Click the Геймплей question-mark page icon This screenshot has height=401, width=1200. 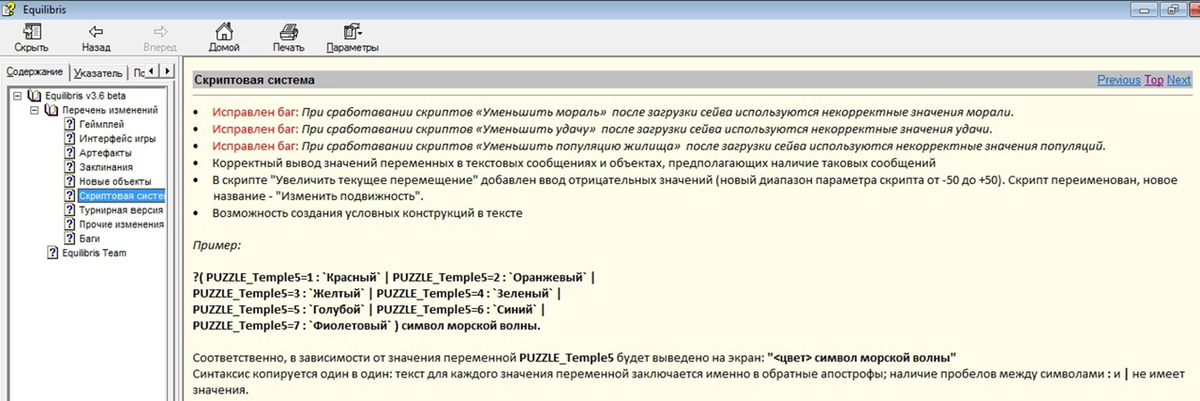click(69, 124)
